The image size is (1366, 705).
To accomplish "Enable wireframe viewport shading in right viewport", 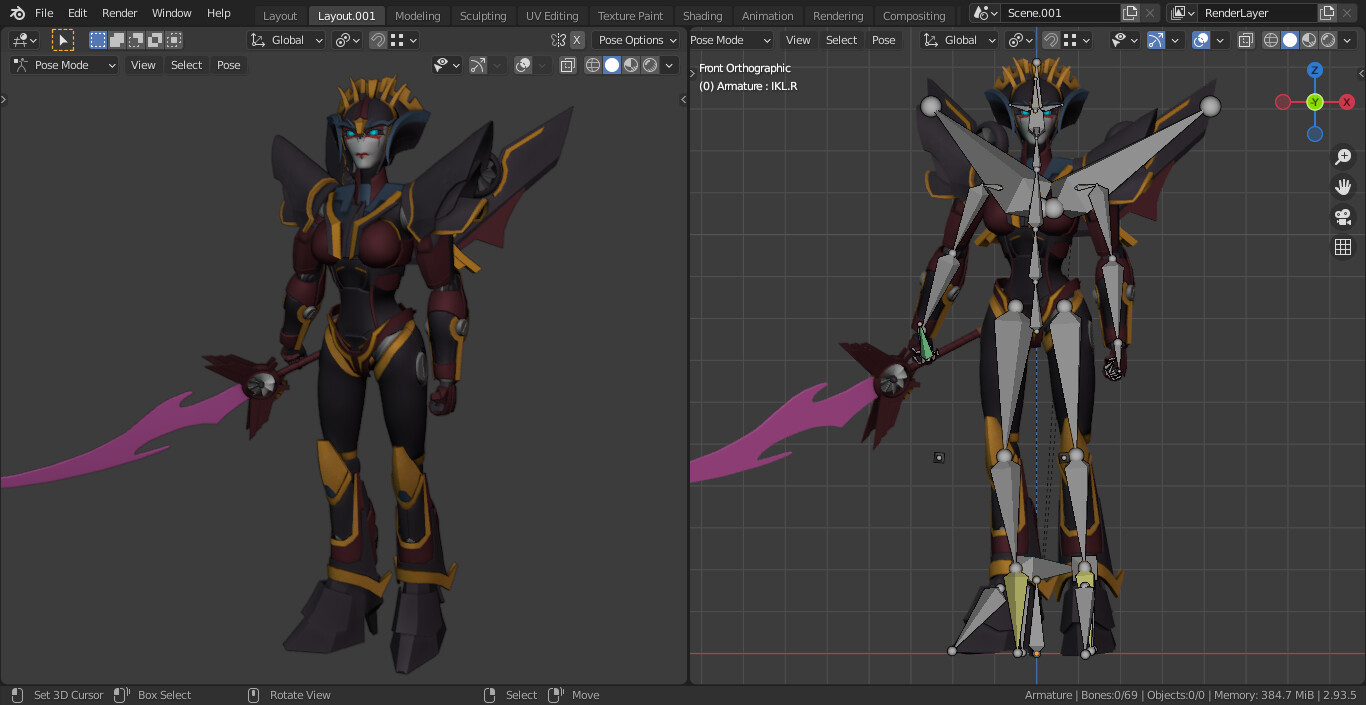I will click(1270, 40).
